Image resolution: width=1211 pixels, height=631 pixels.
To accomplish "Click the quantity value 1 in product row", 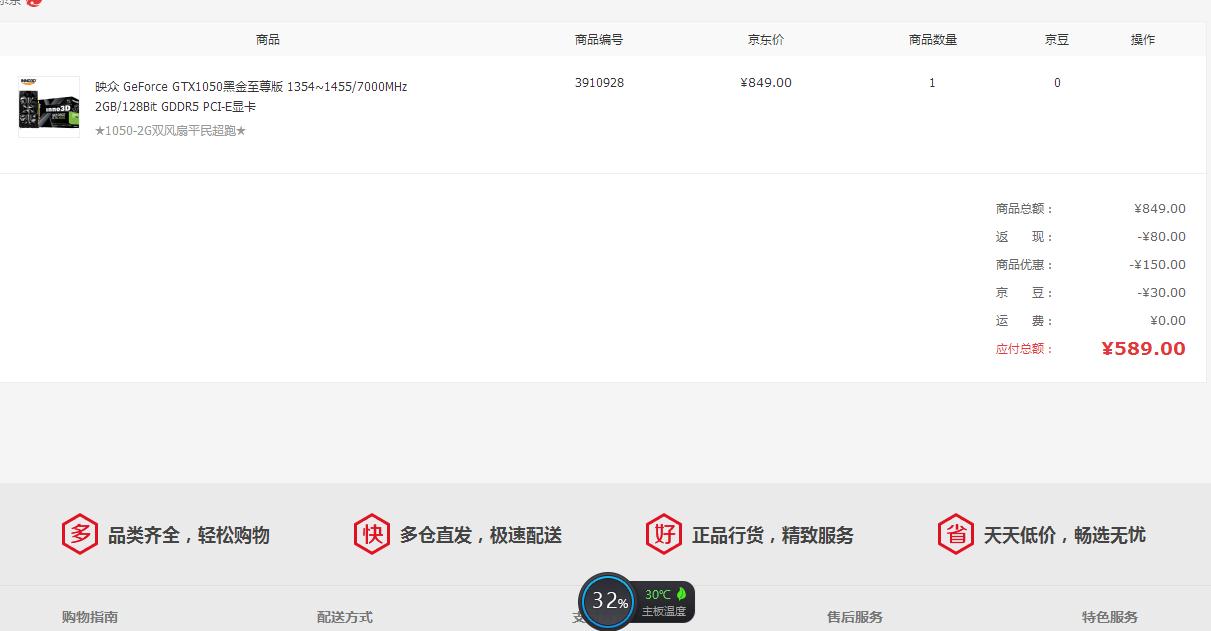I will 932,83.
